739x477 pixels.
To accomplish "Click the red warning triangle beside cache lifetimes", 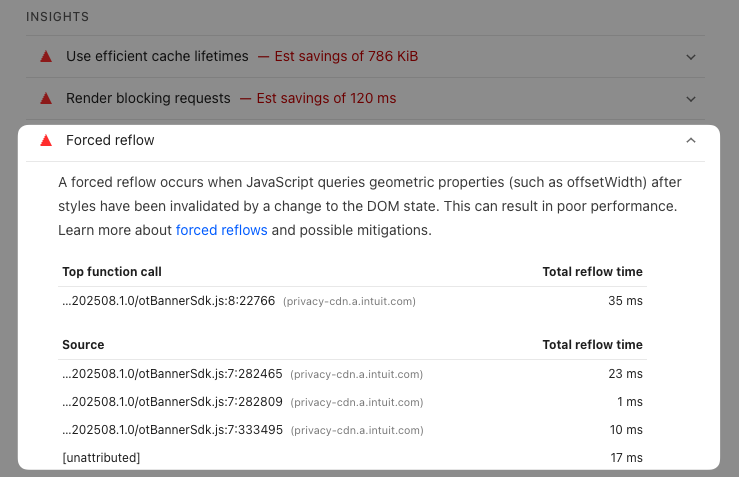I will pos(46,57).
